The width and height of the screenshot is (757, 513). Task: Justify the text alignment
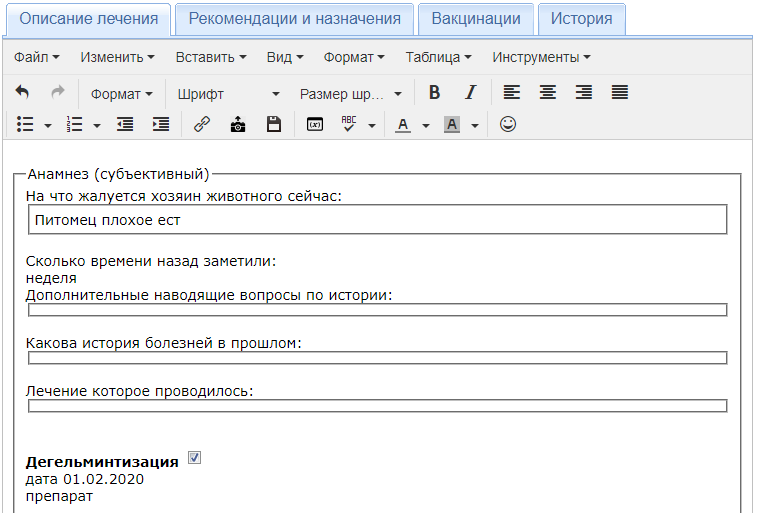pyautogui.click(x=619, y=93)
